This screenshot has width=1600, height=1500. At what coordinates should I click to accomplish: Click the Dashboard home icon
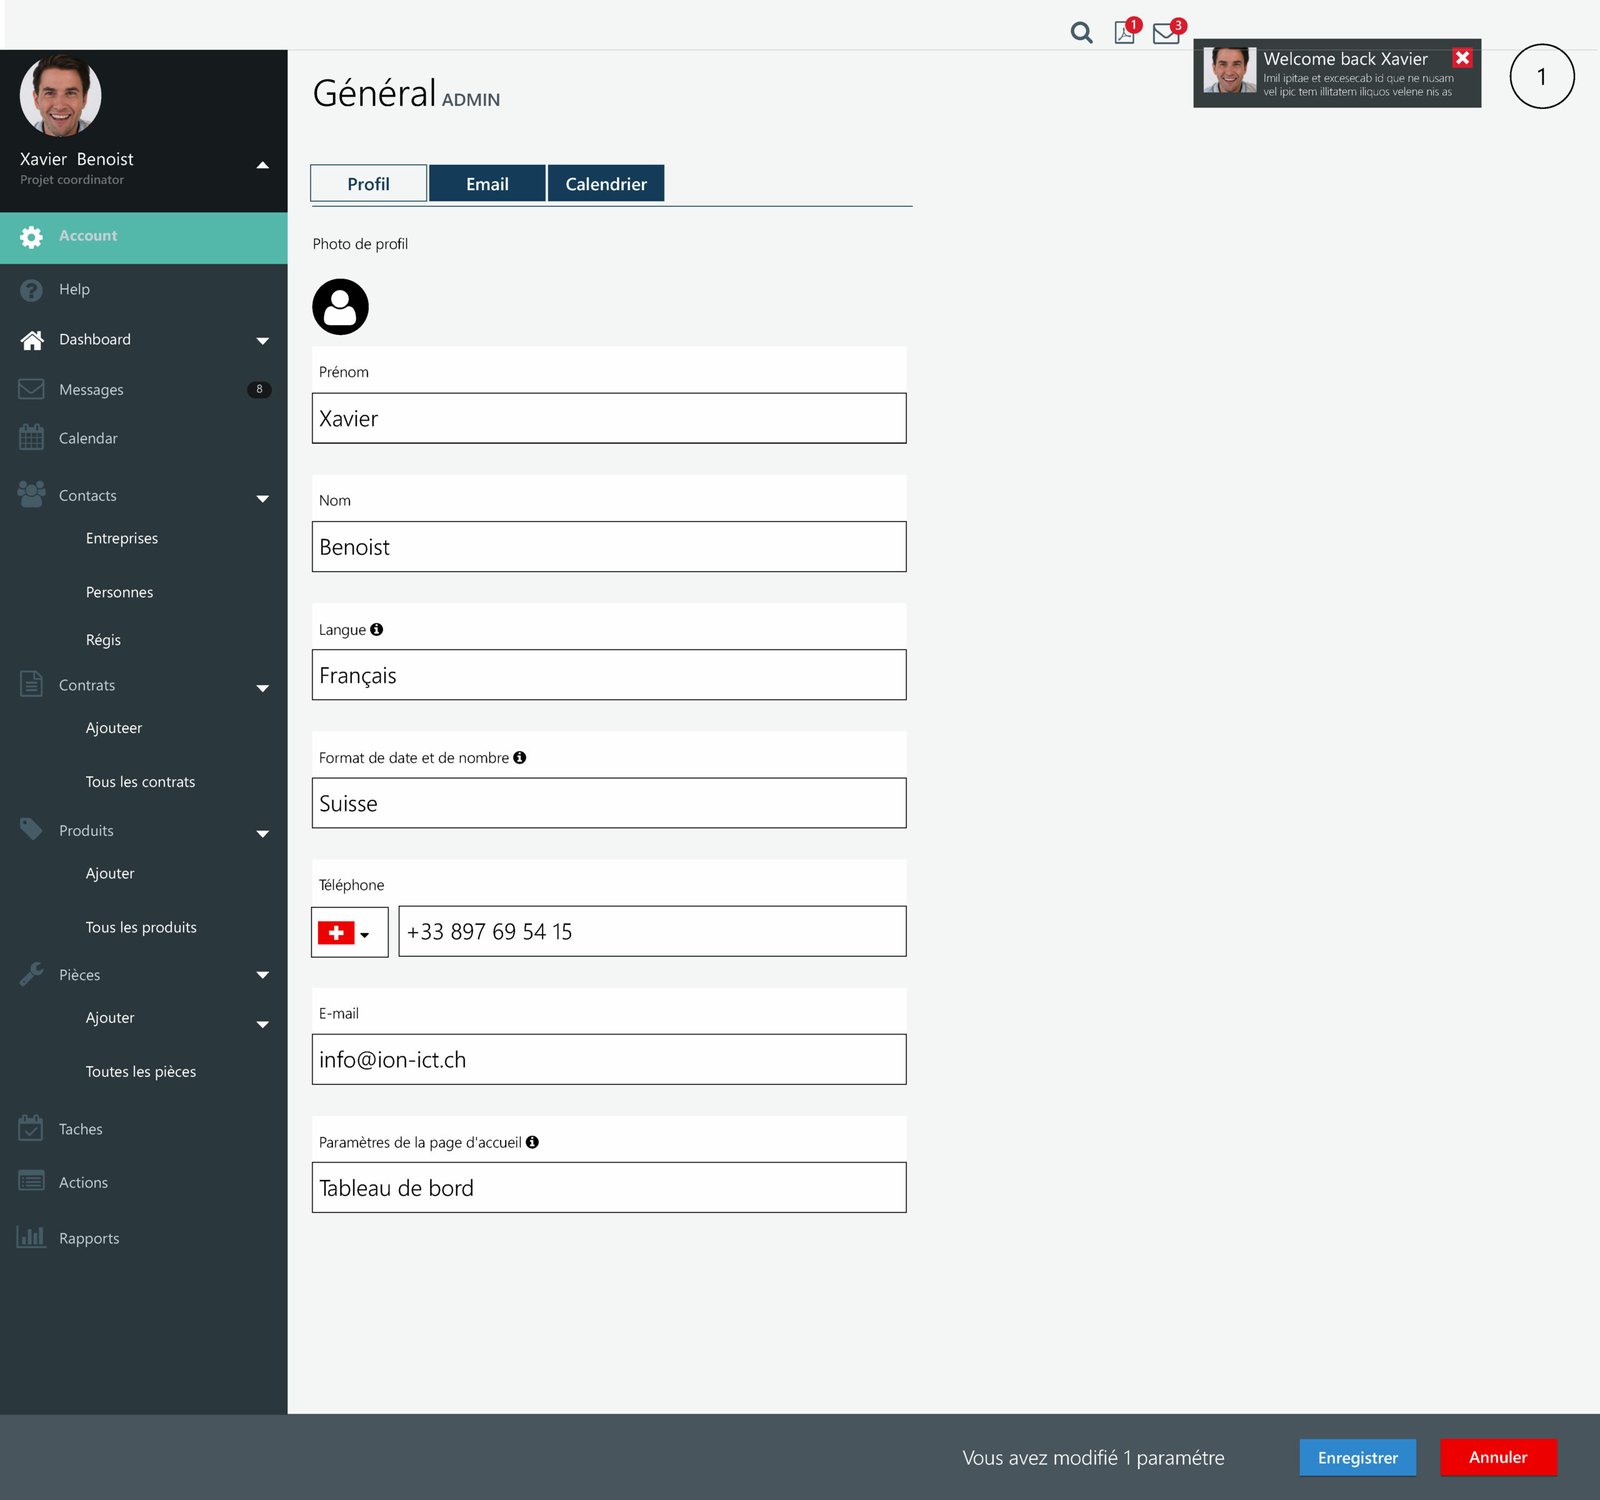tap(31, 339)
